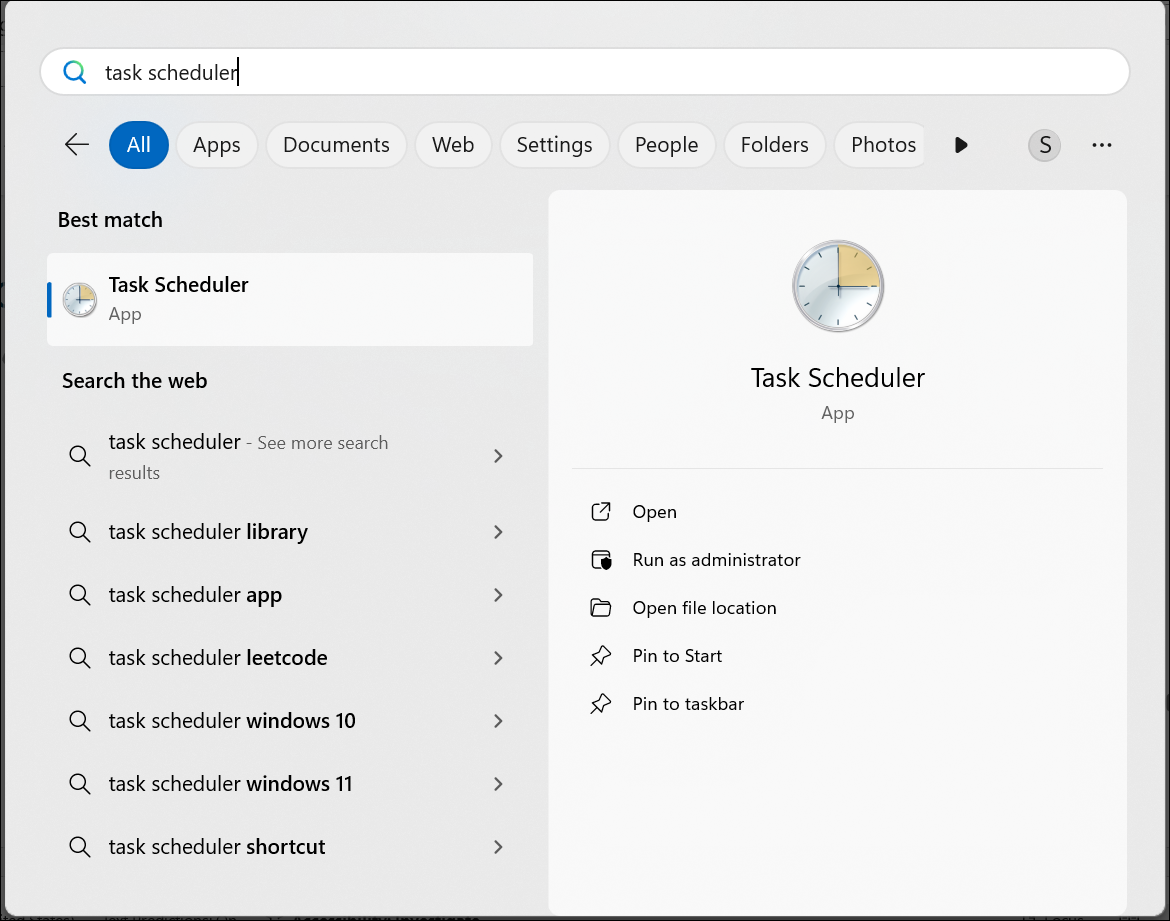Viewport: 1170px width, 921px height.
Task: Click the S user profile avatar
Action: click(1044, 145)
